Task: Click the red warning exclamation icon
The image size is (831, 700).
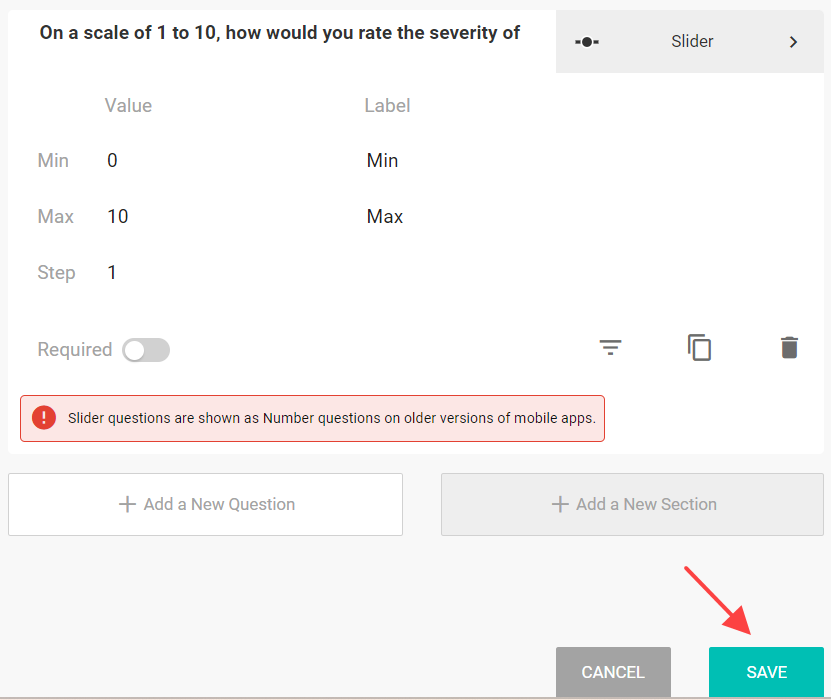Action: 44,418
